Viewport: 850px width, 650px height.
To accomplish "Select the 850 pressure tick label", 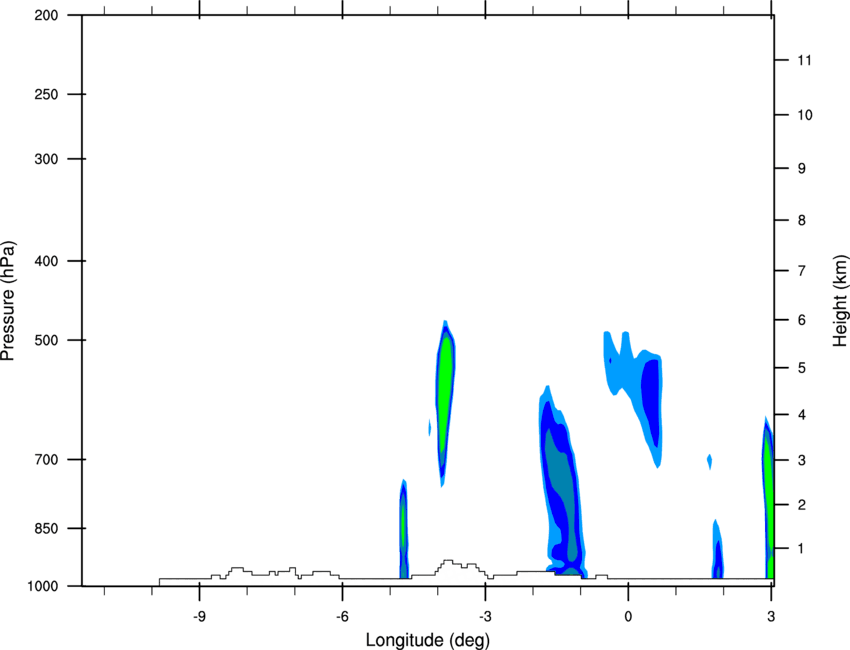I will pyautogui.click(x=46, y=528).
